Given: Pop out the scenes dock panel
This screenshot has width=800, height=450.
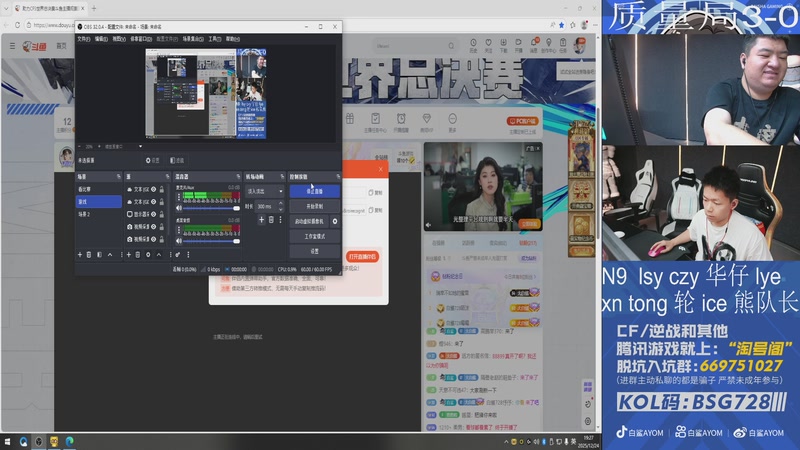Looking at the screenshot, I should (x=118, y=177).
